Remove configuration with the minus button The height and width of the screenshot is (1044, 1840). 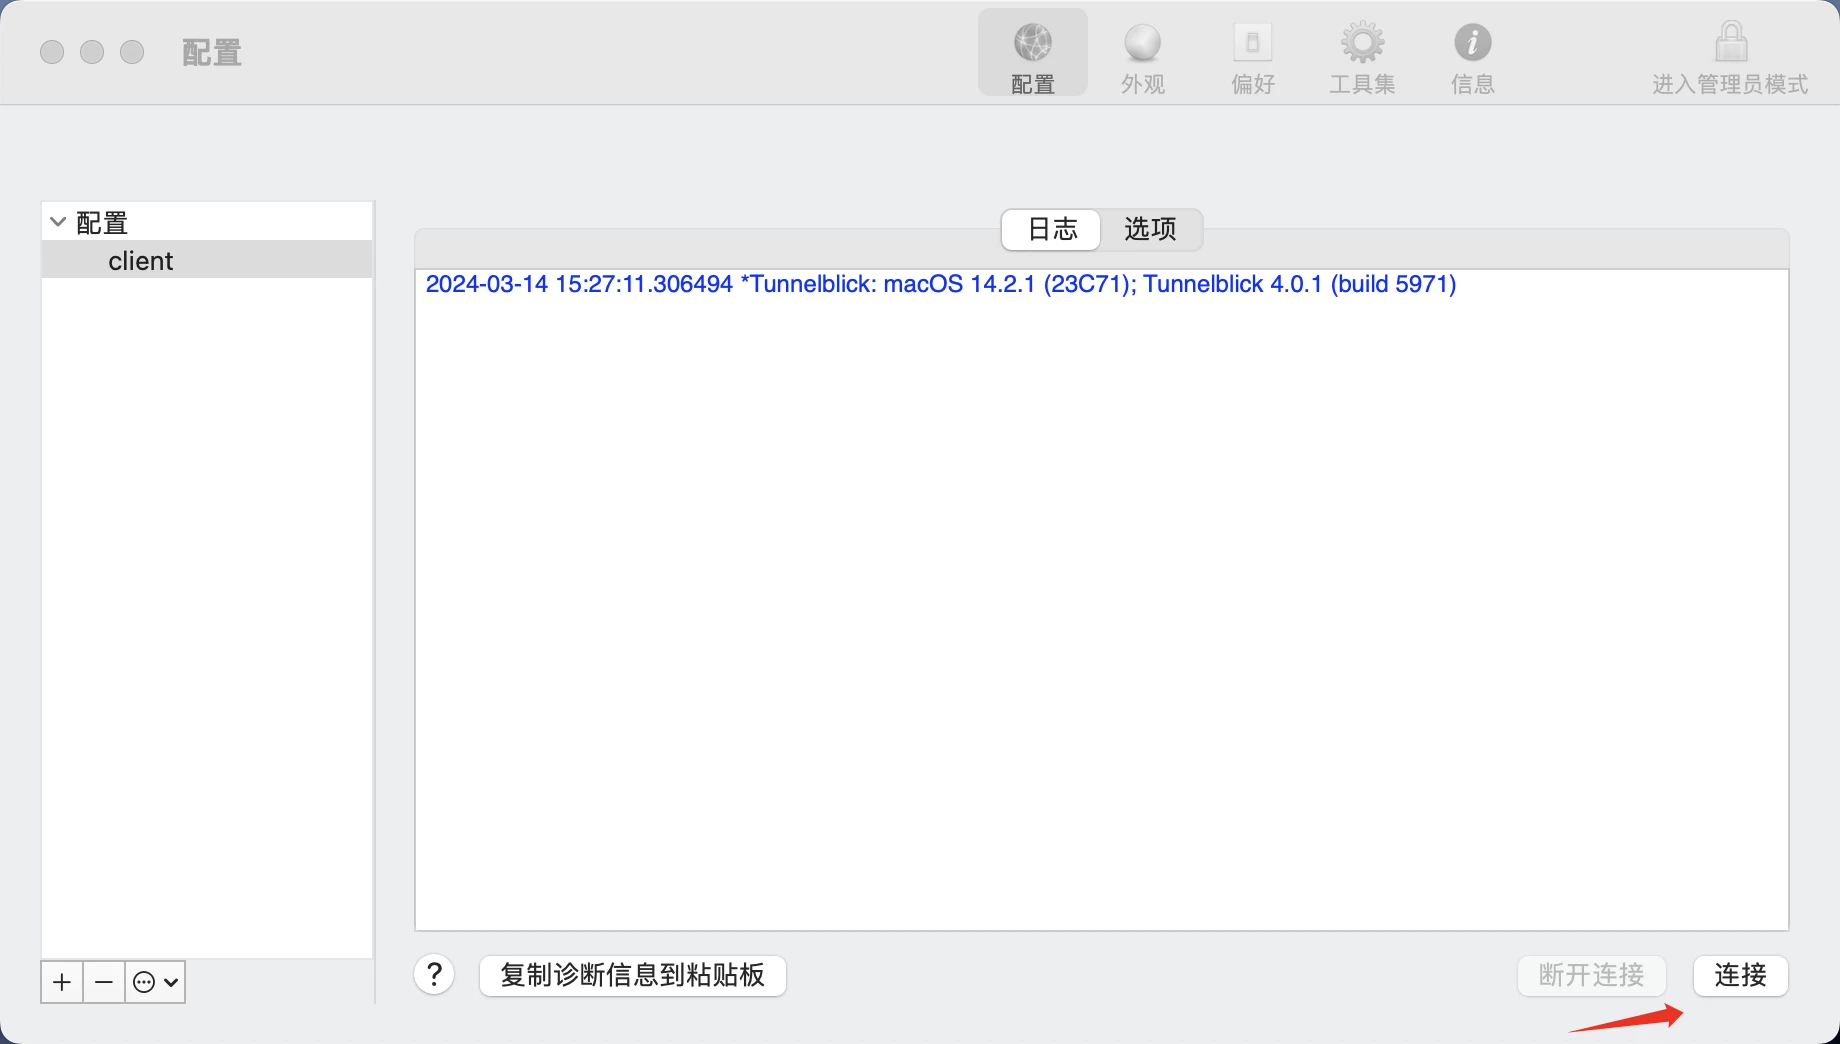[104, 982]
